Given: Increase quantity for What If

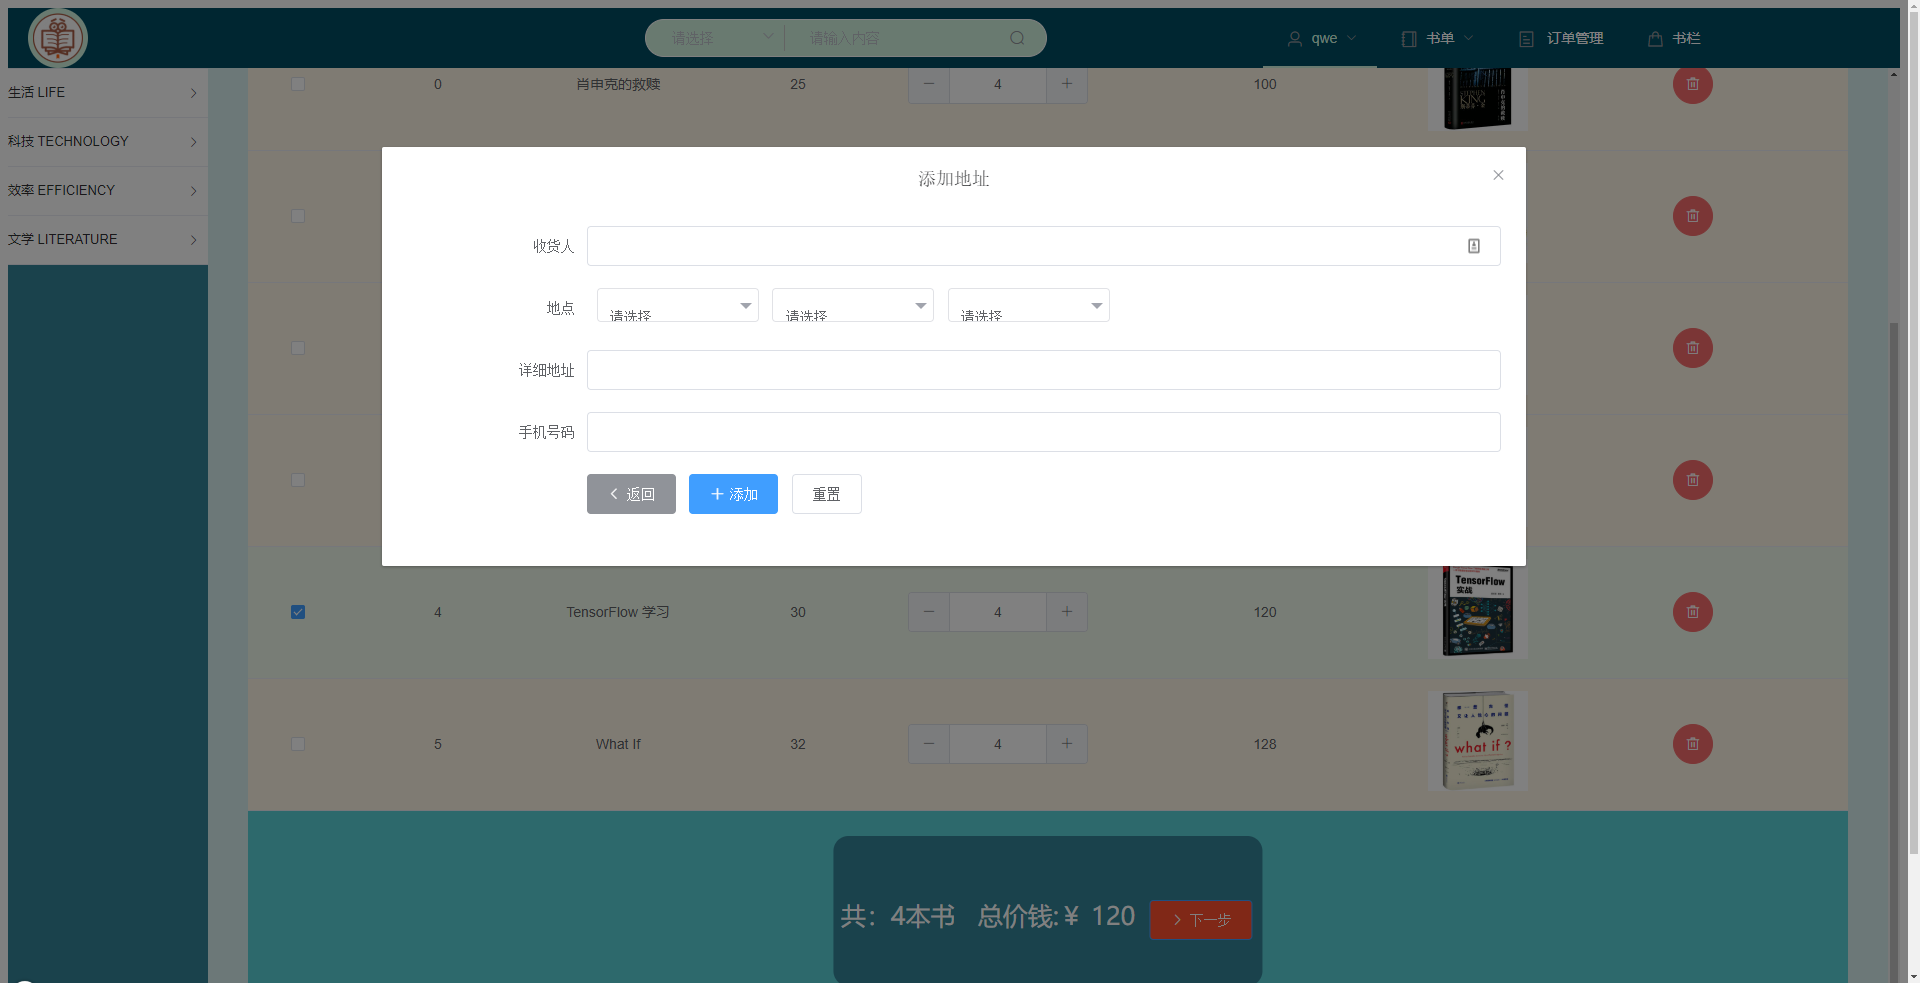Looking at the screenshot, I should click(1067, 744).
